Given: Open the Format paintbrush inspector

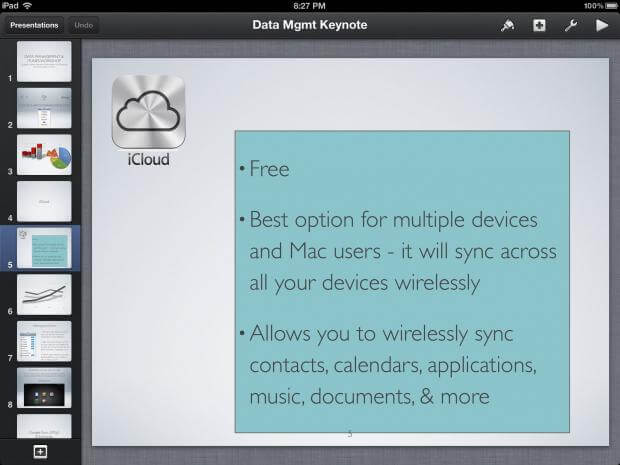Looking at the screenshot, I should pyautogui.click(x=507, y=25).
